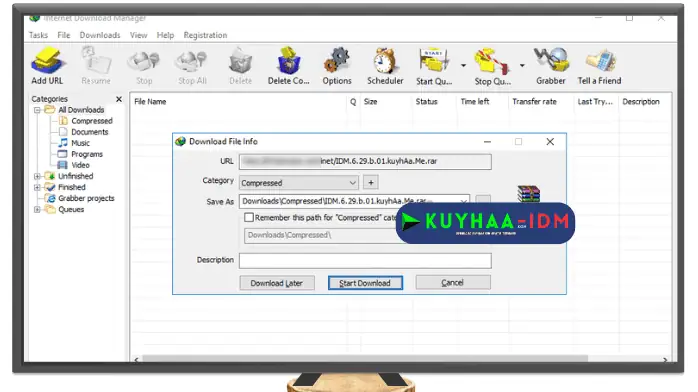
Task: Click the Save As path field
Action: tap(354, 202)
